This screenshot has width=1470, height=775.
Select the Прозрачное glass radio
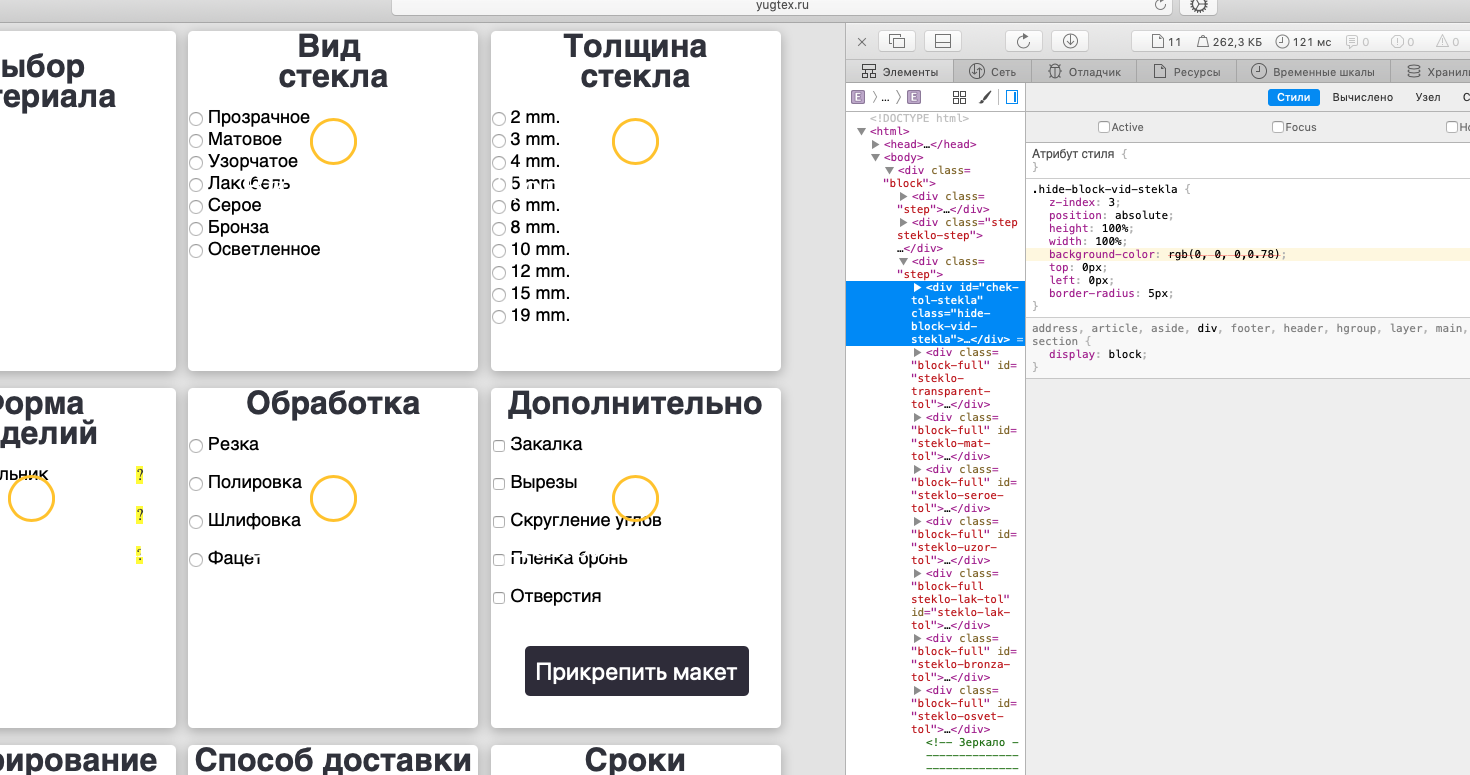pyautogui.click(x=197, y=119)
